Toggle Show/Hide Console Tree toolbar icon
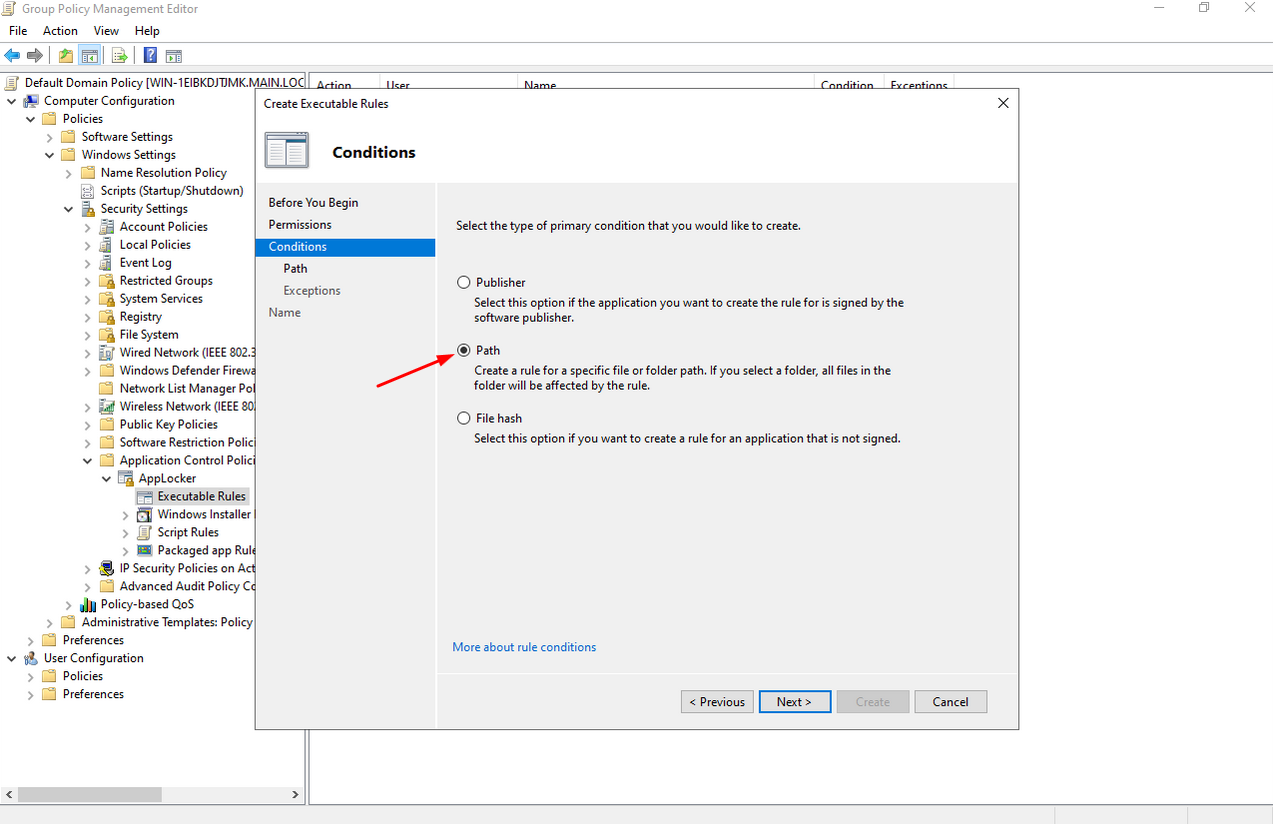The width and height of the screenshot is (1273, 824). point(90,56)
